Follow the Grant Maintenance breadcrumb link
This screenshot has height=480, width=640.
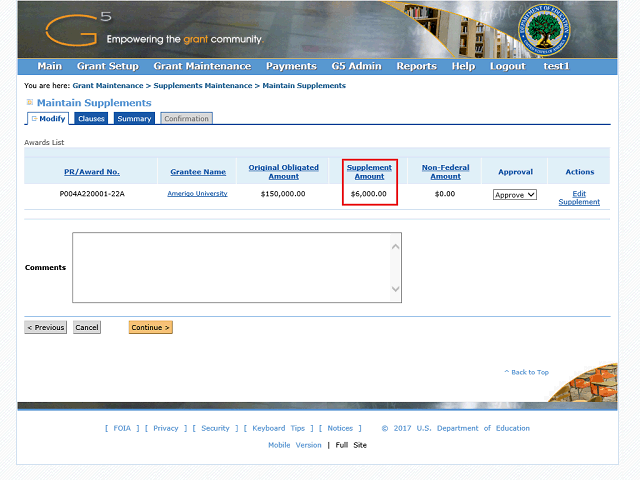108,86
